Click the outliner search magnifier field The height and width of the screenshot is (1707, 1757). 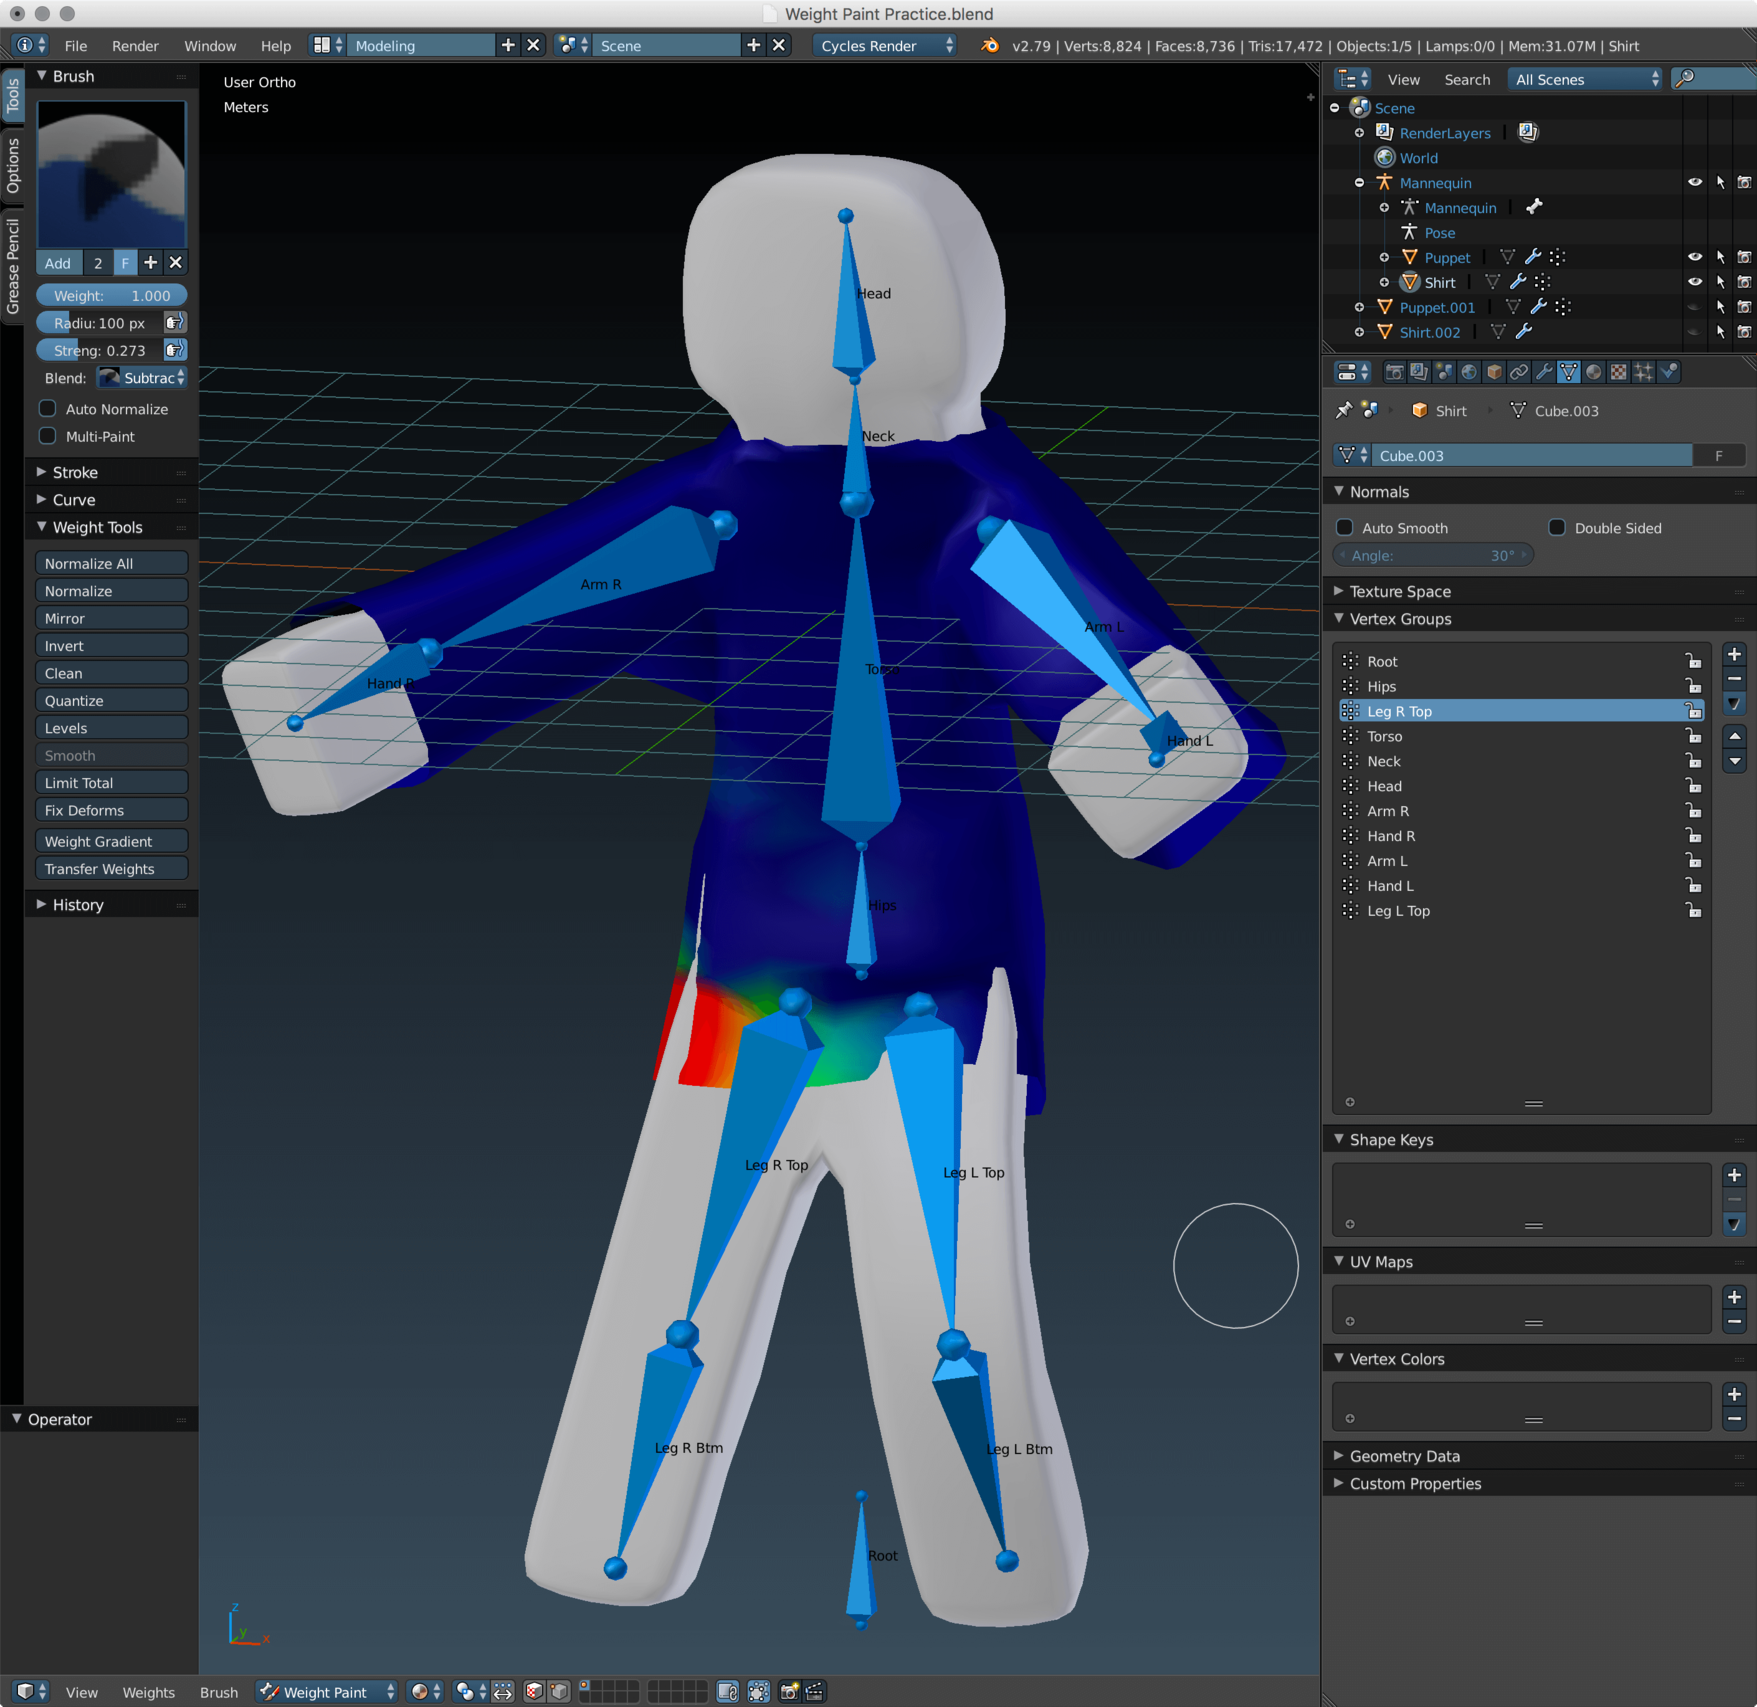click(x=1714, y=79)
